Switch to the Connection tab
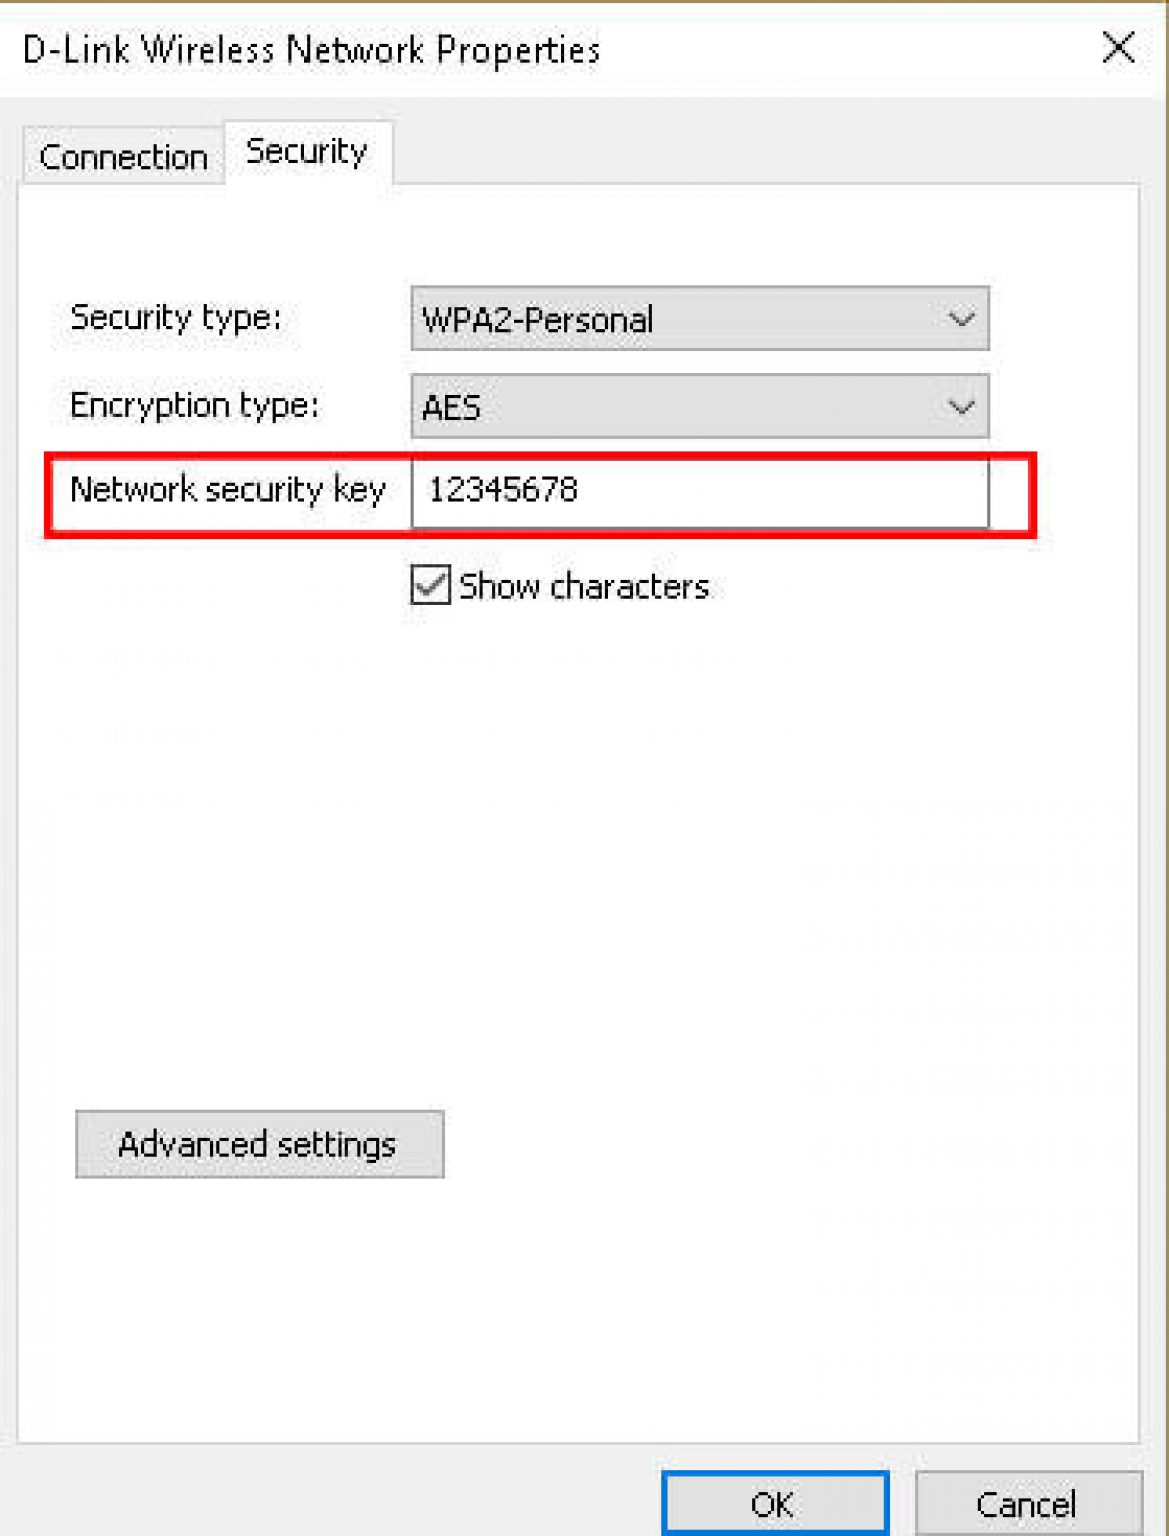This screenshot has height=1536, width=1169. coord(120,155)
